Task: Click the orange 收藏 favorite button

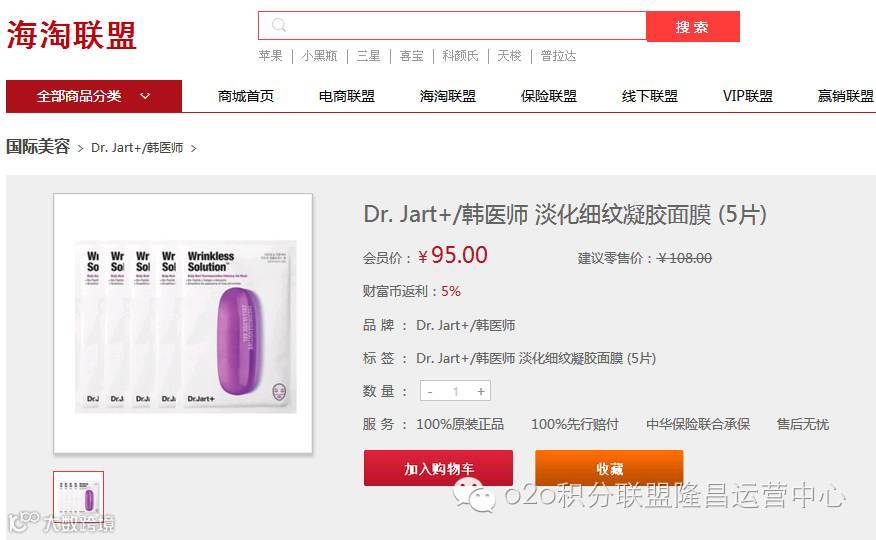Action: tap(609, 468)
